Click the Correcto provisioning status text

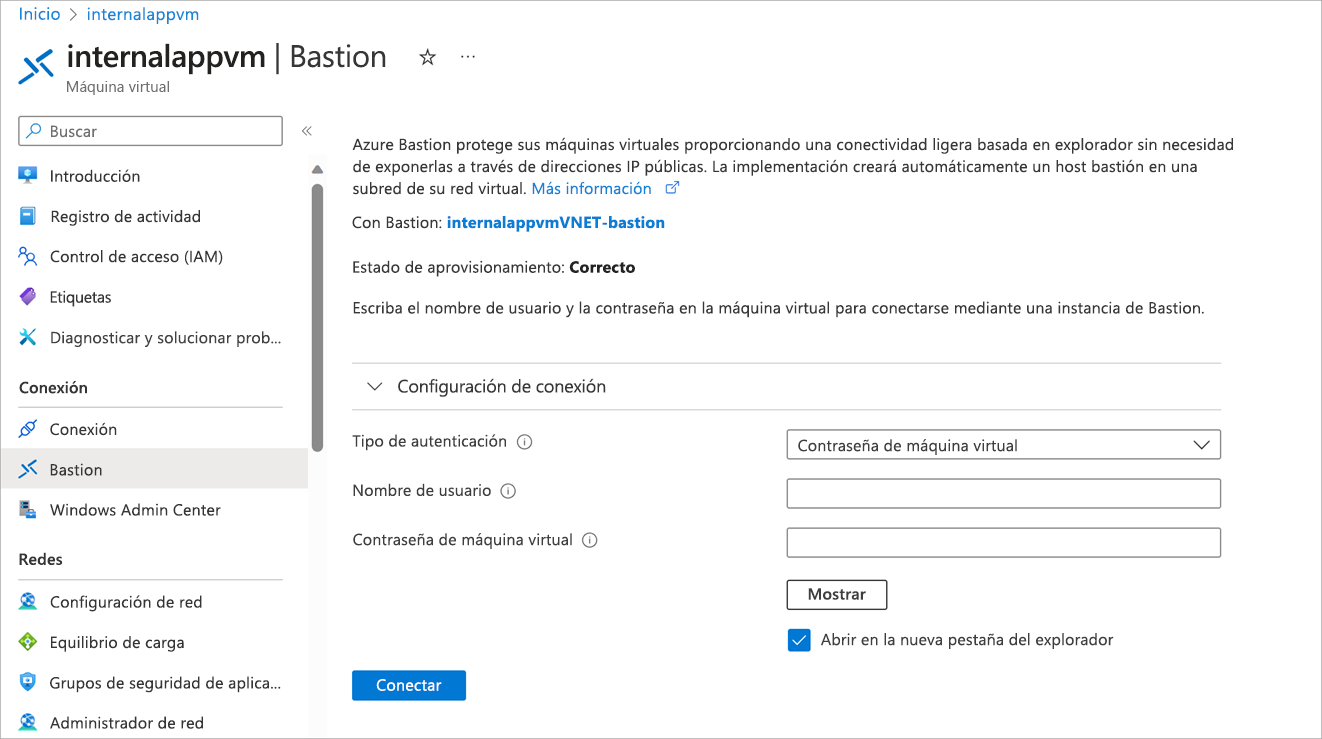pos(602,268)
